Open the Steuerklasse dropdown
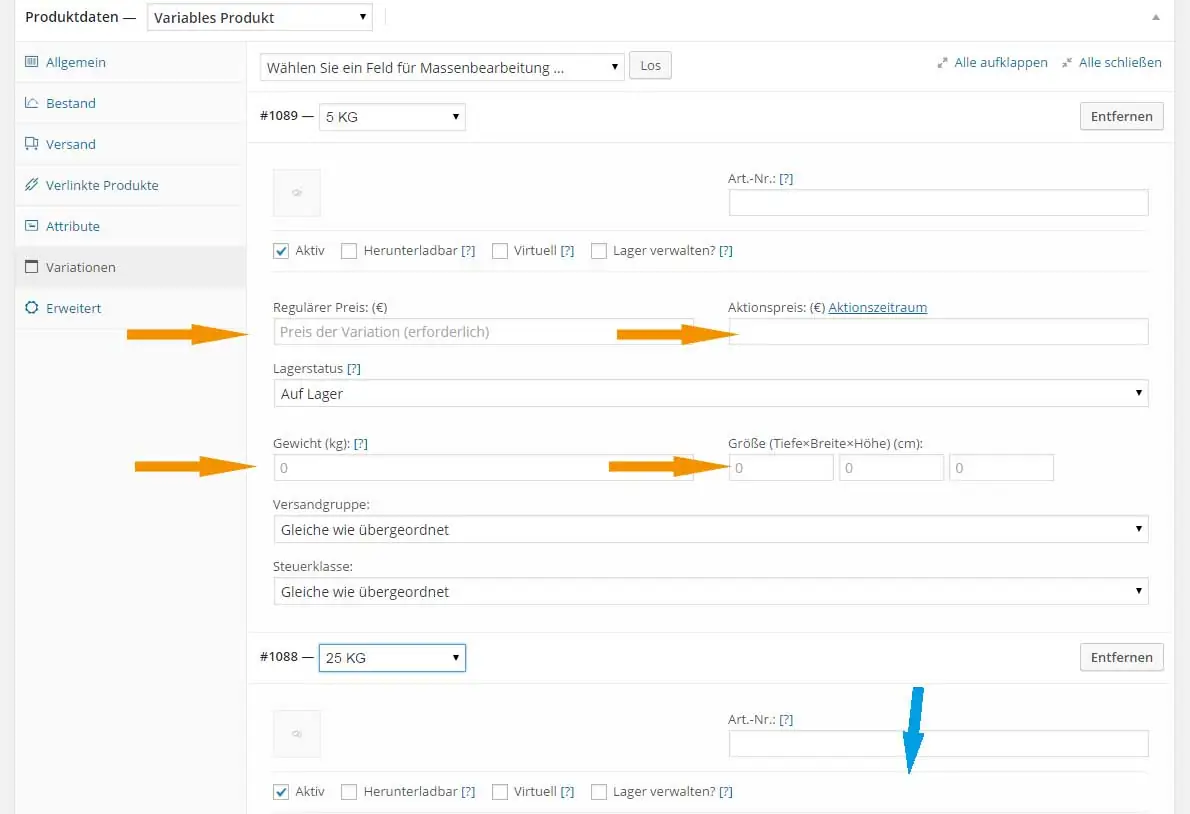The height and width of the screenshot is (814, 1190). (711, 591)
